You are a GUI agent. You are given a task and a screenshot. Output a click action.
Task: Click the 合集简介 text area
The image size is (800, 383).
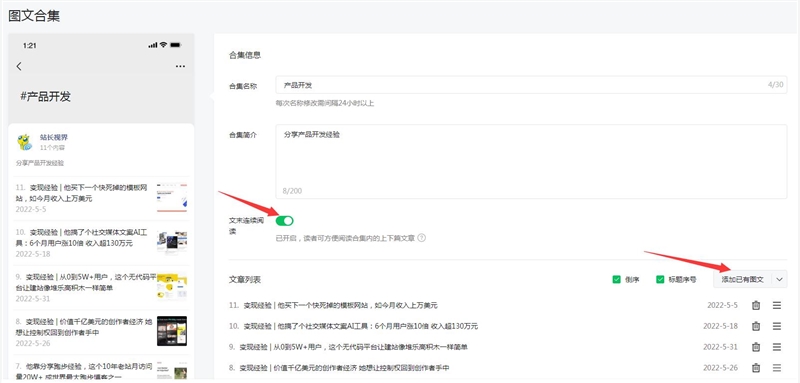pos(531,161)
